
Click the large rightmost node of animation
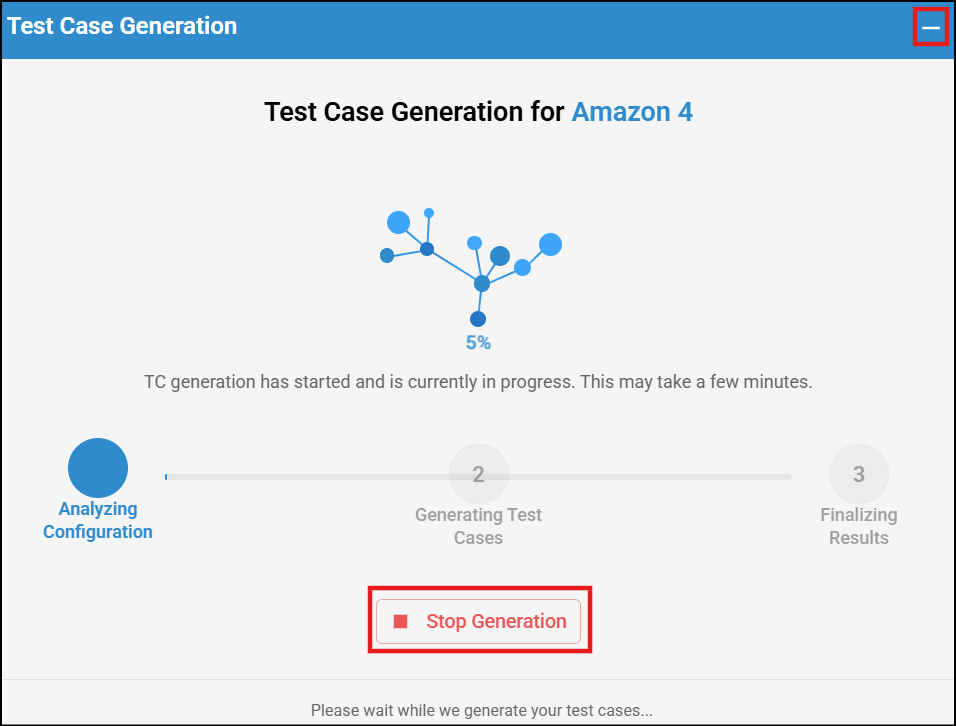550,244
